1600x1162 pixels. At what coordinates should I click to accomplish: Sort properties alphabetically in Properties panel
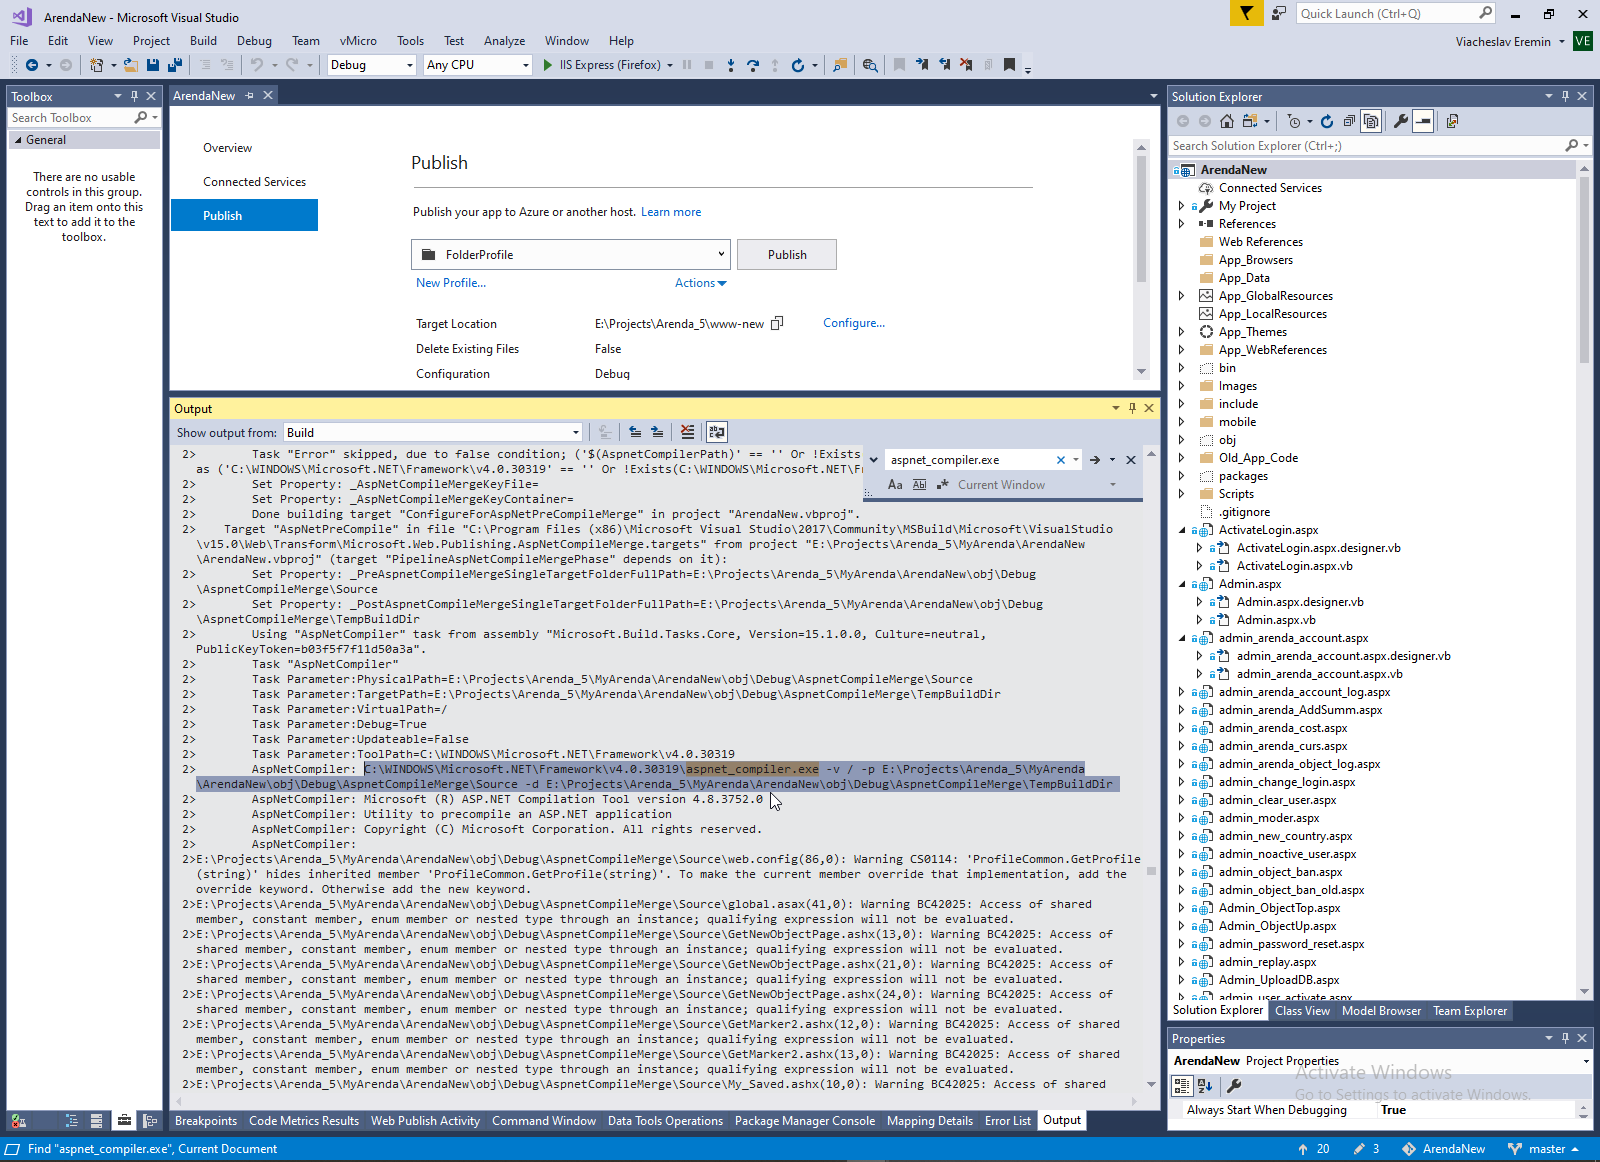coord(1205,1085)
